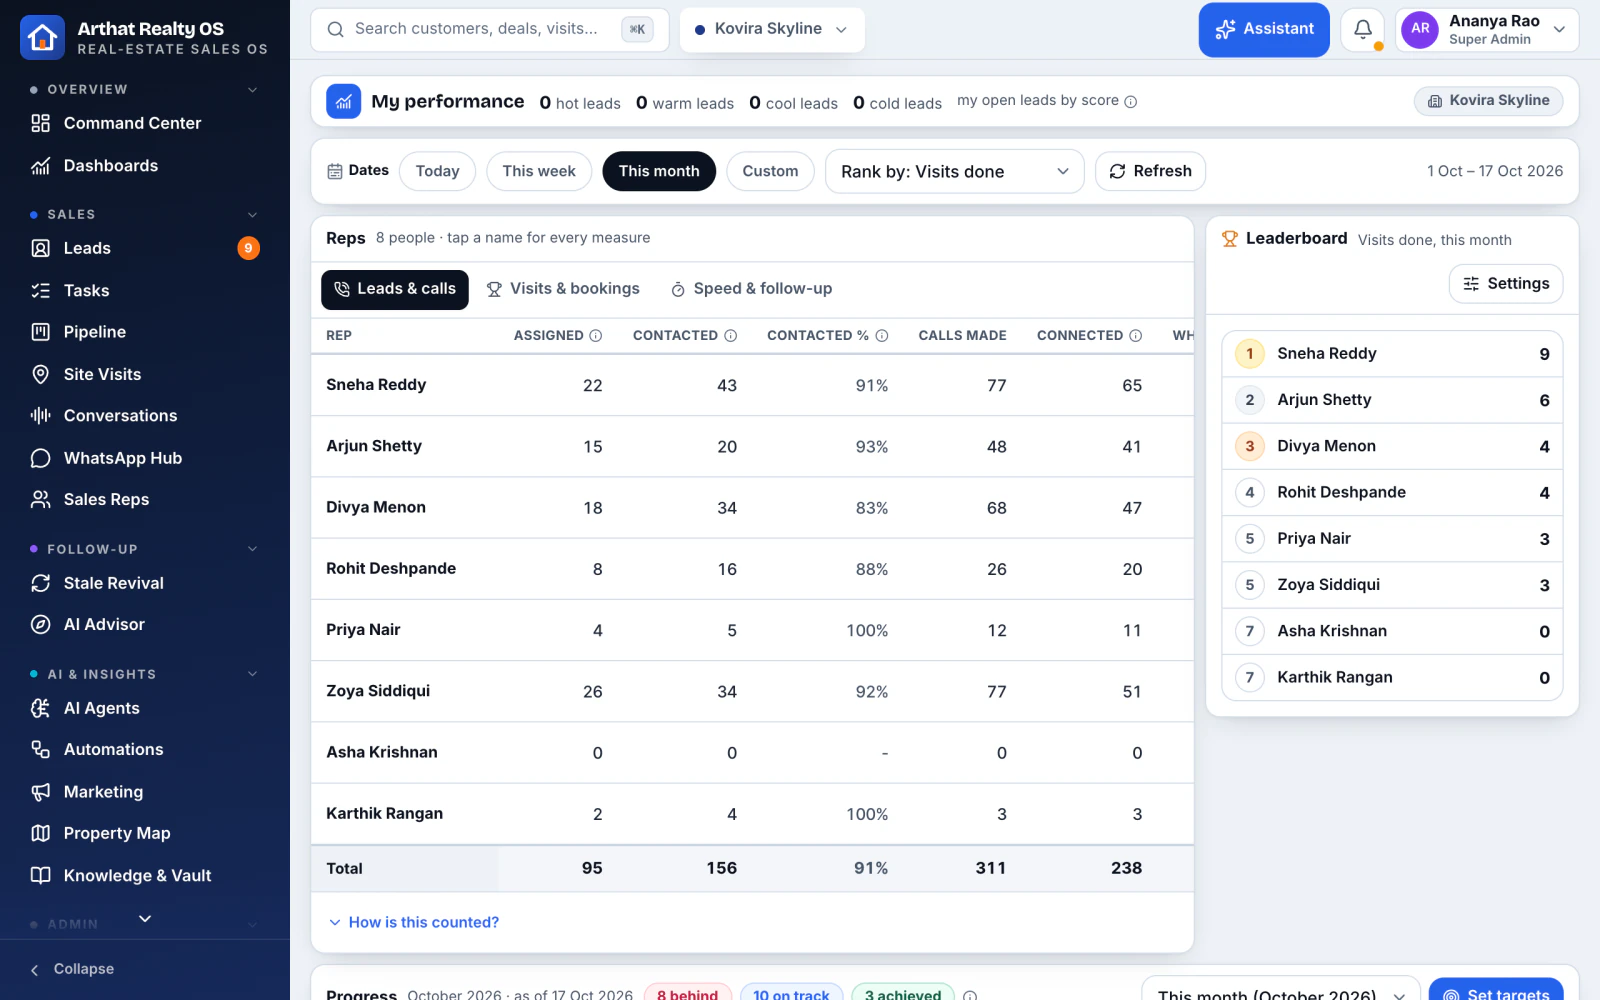Click the Refresh button
The image size is (1600, 1000).
(x=1150, y=171)
